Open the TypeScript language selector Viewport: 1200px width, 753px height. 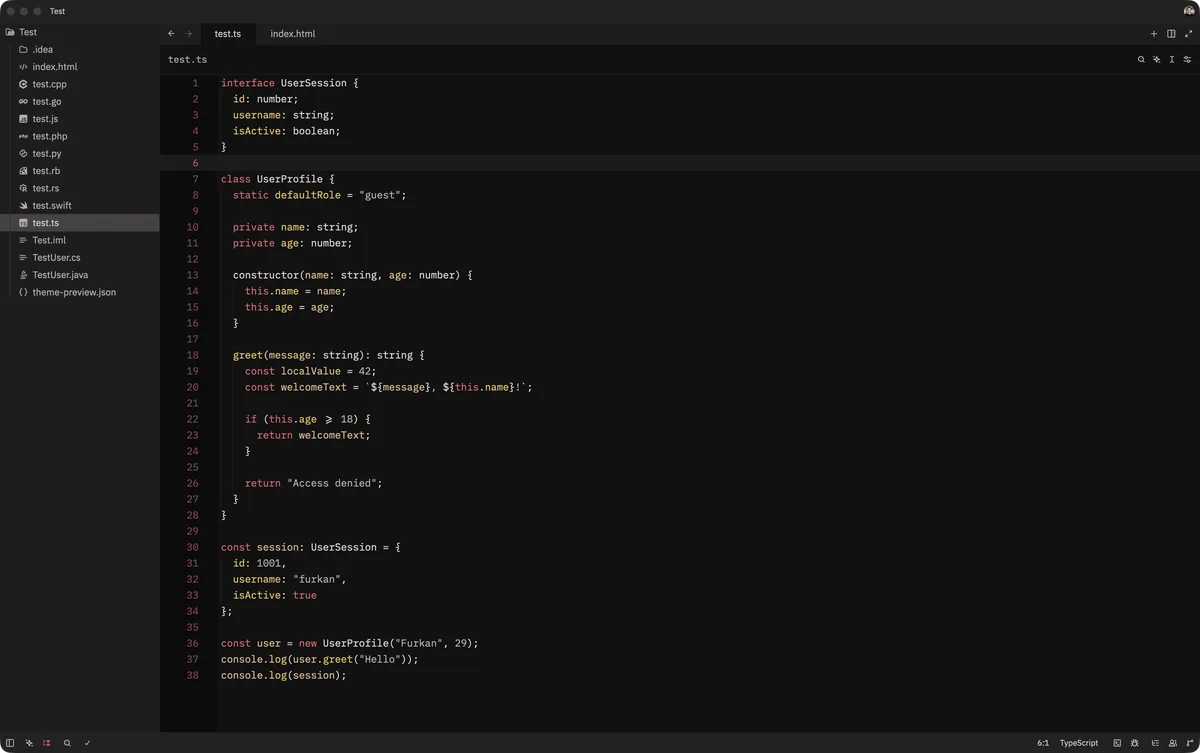click(1079, 743)
